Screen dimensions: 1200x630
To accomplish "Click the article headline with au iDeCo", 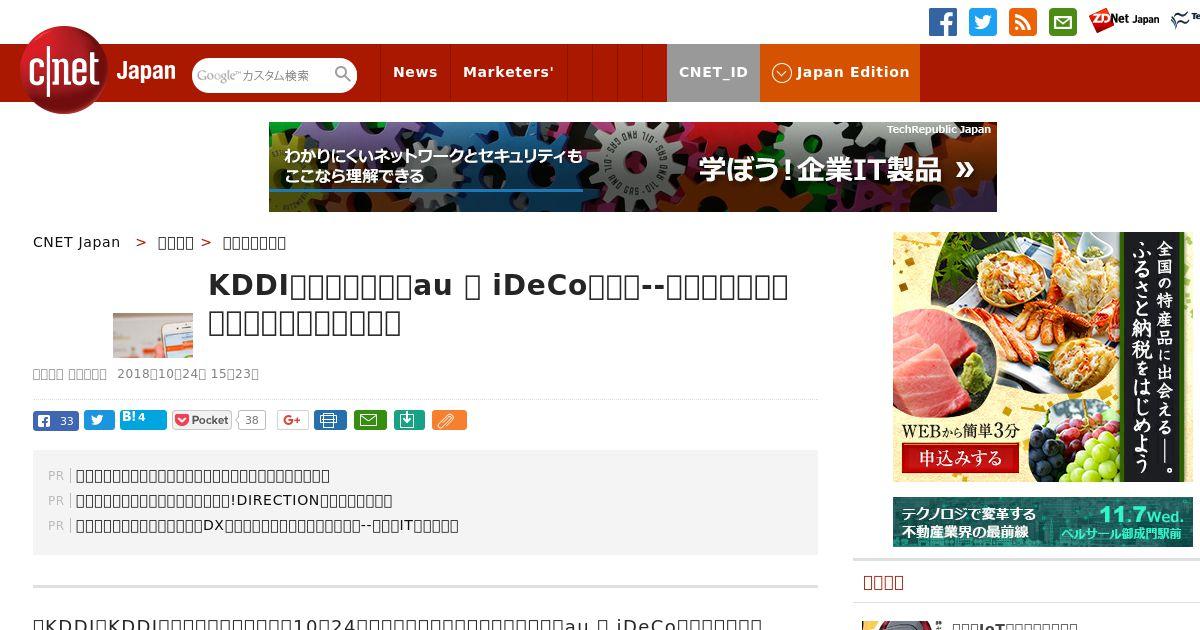I will click(x=498, y=304).
